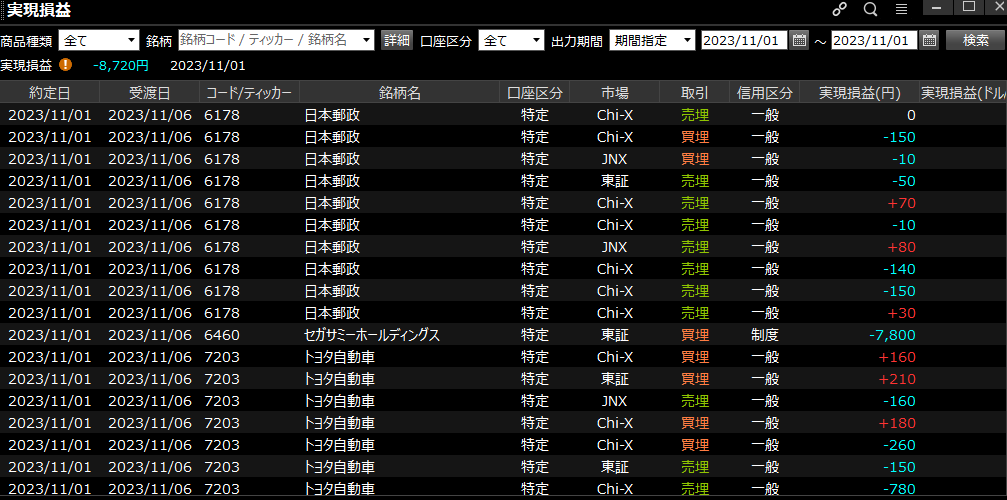Click the 0 profit cell in first row
This screenshot has height=500, width=1007.
point(911,116)
